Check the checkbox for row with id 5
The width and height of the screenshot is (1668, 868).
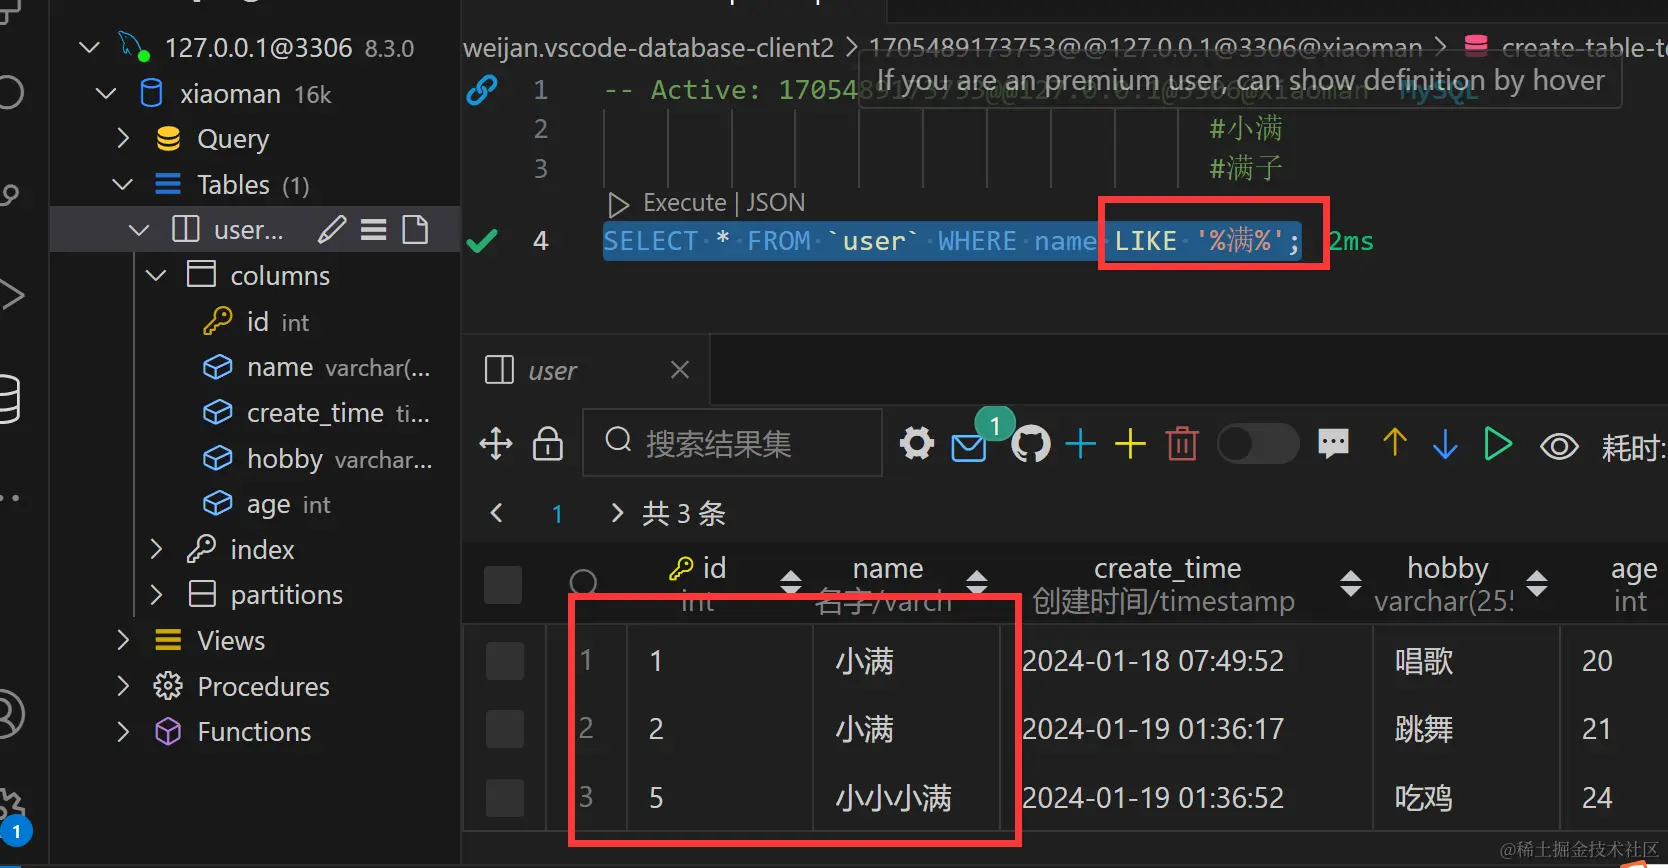505,798
